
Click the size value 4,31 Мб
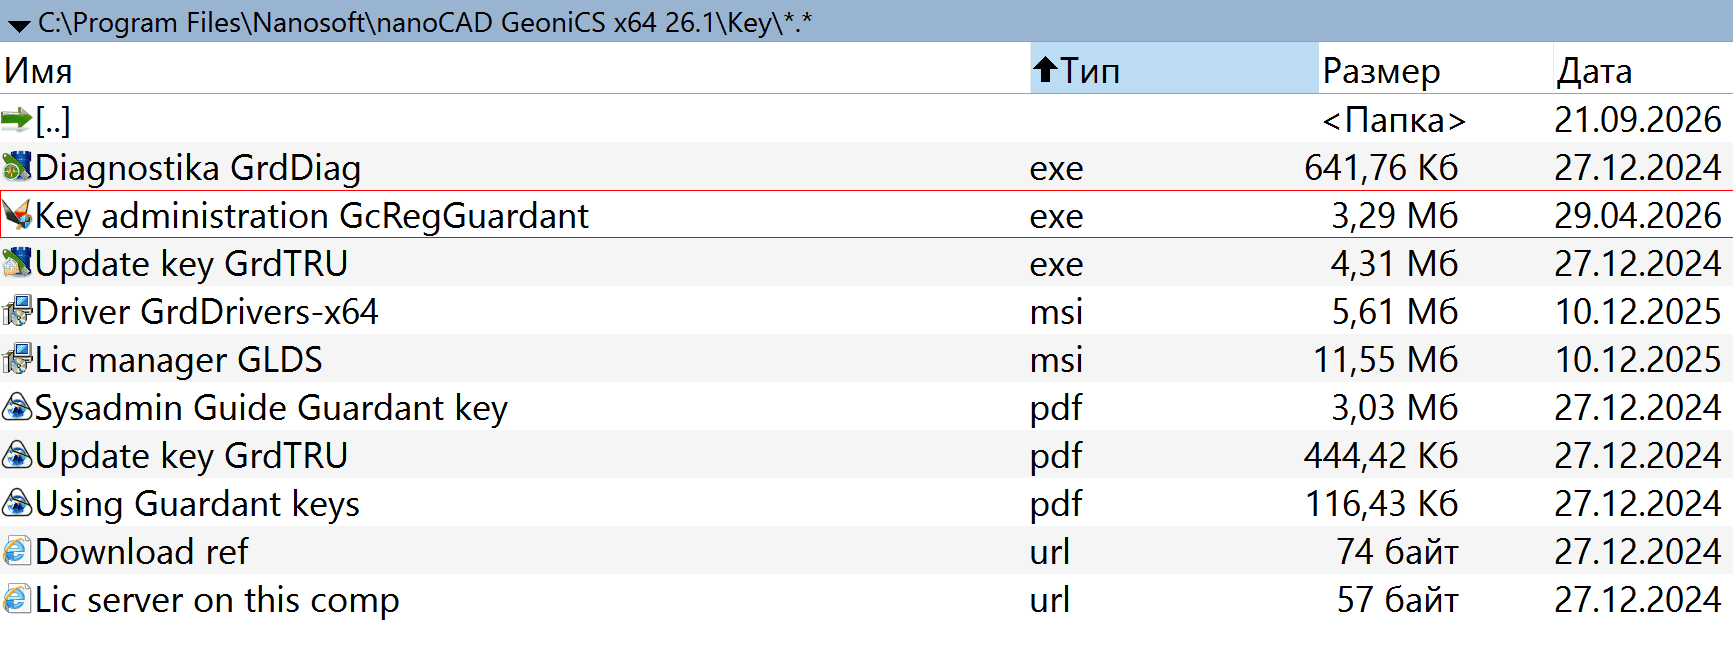click(x=1394, y=264)
